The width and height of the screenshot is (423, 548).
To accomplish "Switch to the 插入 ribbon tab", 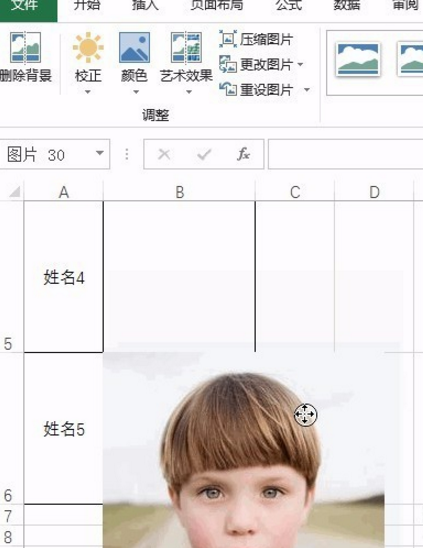I will (x=145, y=5).
